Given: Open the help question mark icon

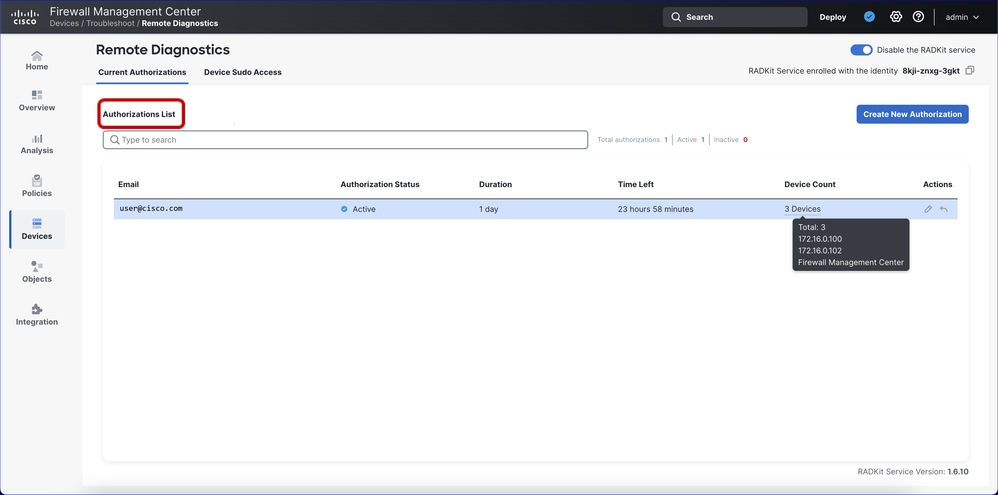Looking at the screenshot, I should [918, 17].
